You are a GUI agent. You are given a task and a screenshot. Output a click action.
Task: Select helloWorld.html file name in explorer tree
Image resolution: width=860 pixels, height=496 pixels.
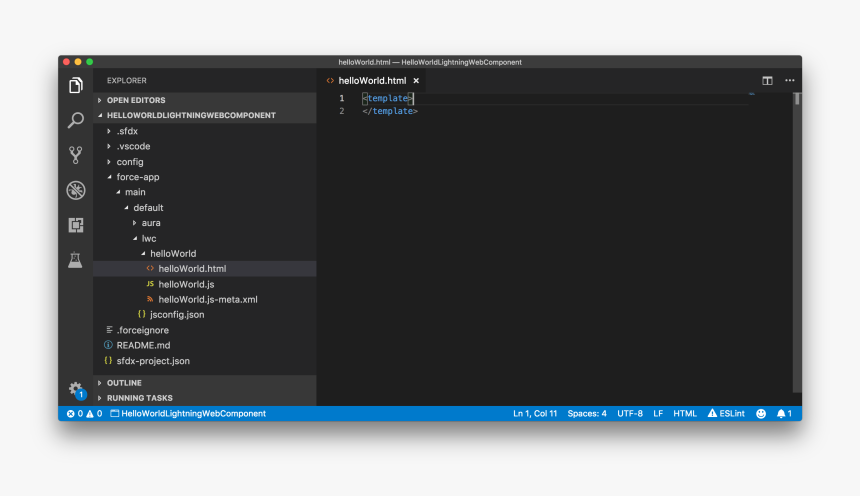pyautogui.click(x=192, y=269)
